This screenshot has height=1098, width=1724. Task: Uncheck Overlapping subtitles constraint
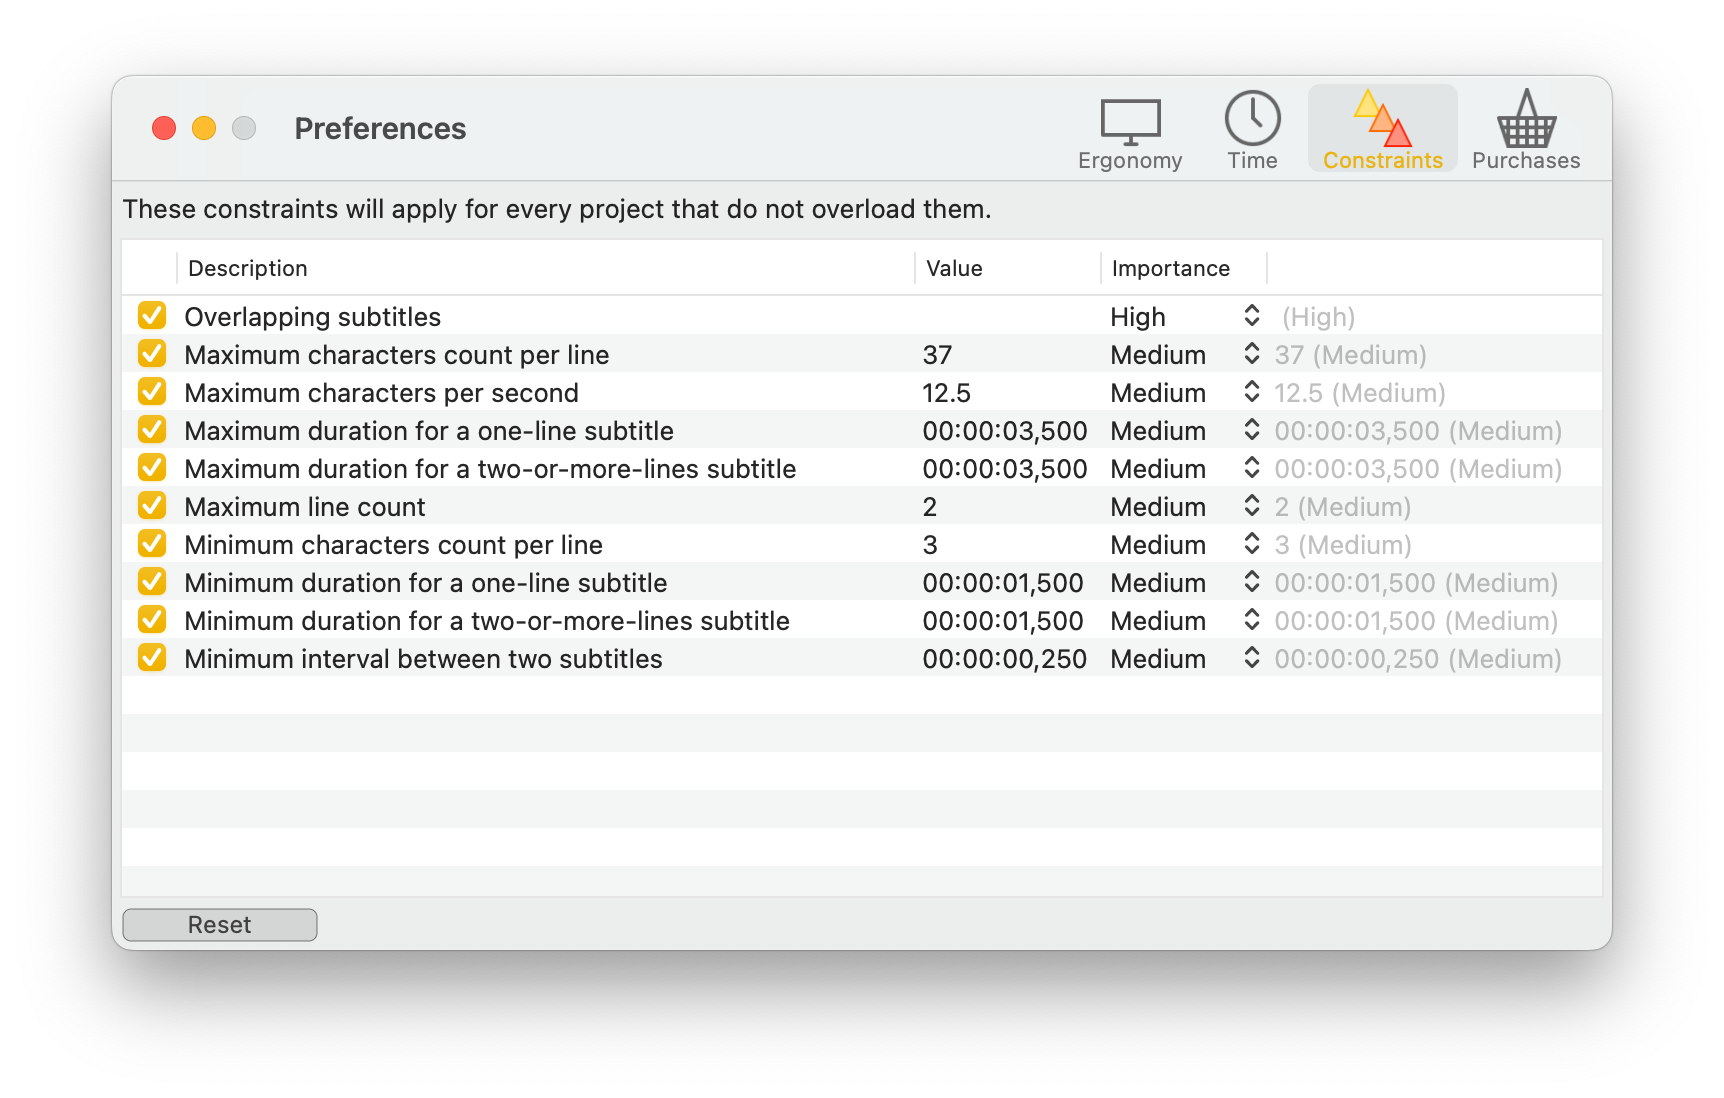(152, 316)
